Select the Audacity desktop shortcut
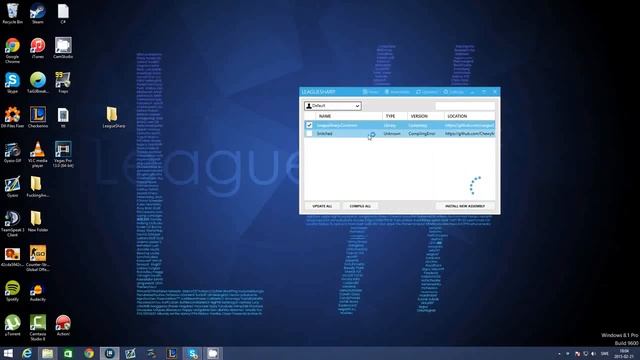 click(38, 291)
